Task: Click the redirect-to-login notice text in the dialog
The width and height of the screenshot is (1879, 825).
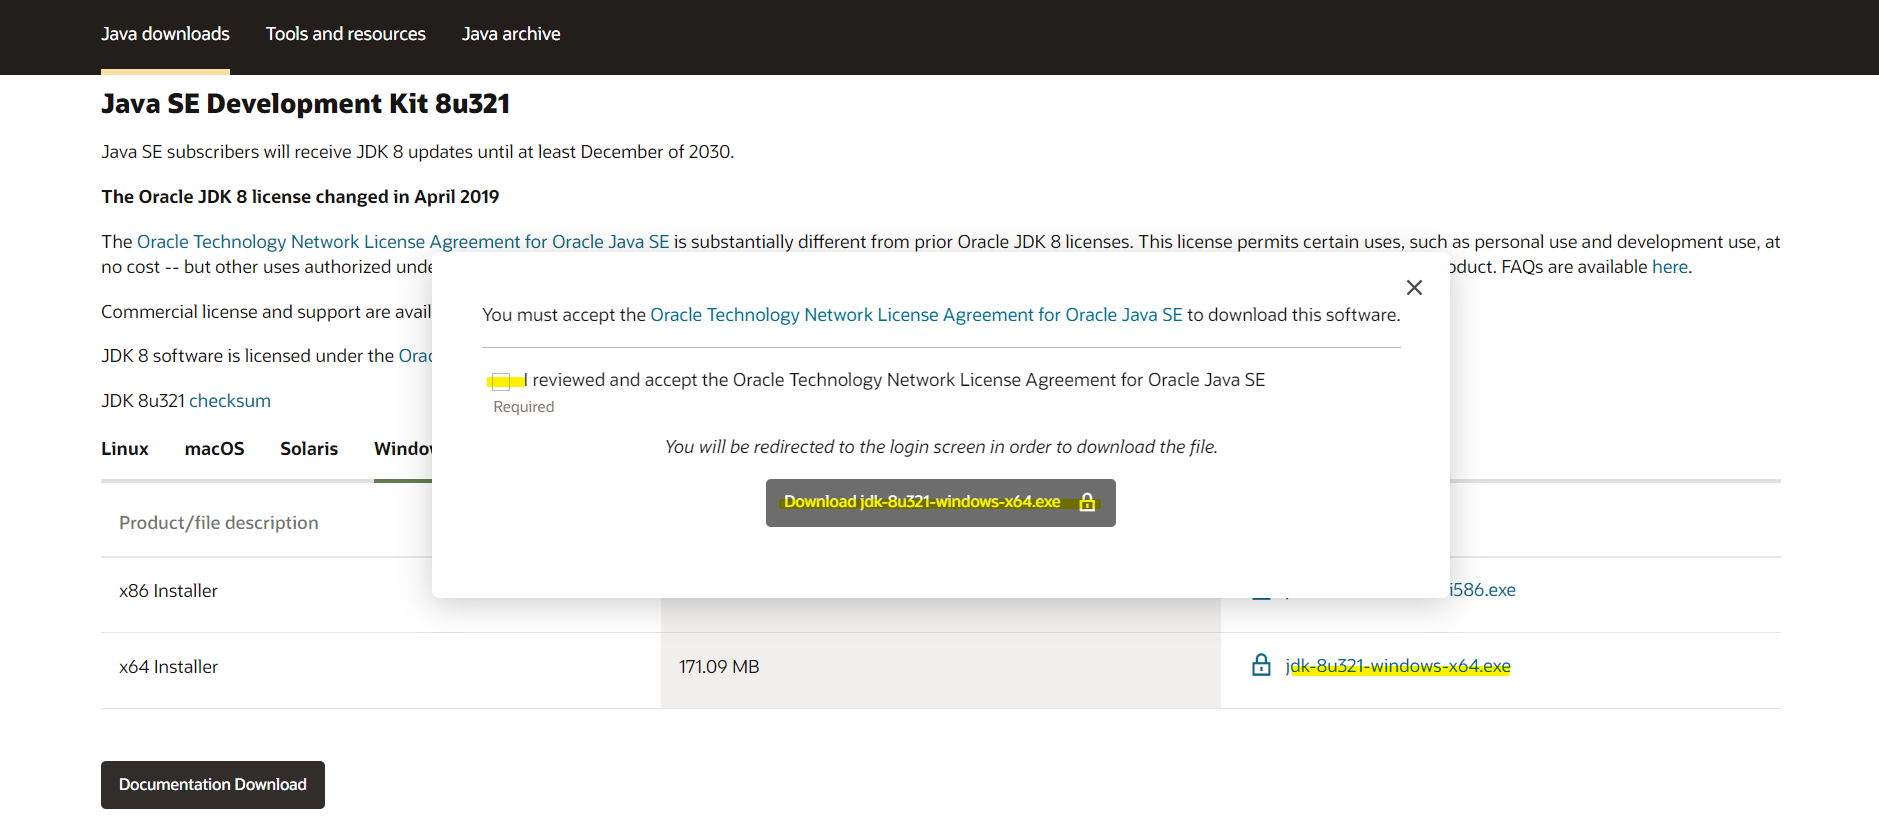Action: pyautogui.click(x=941, y=447)
